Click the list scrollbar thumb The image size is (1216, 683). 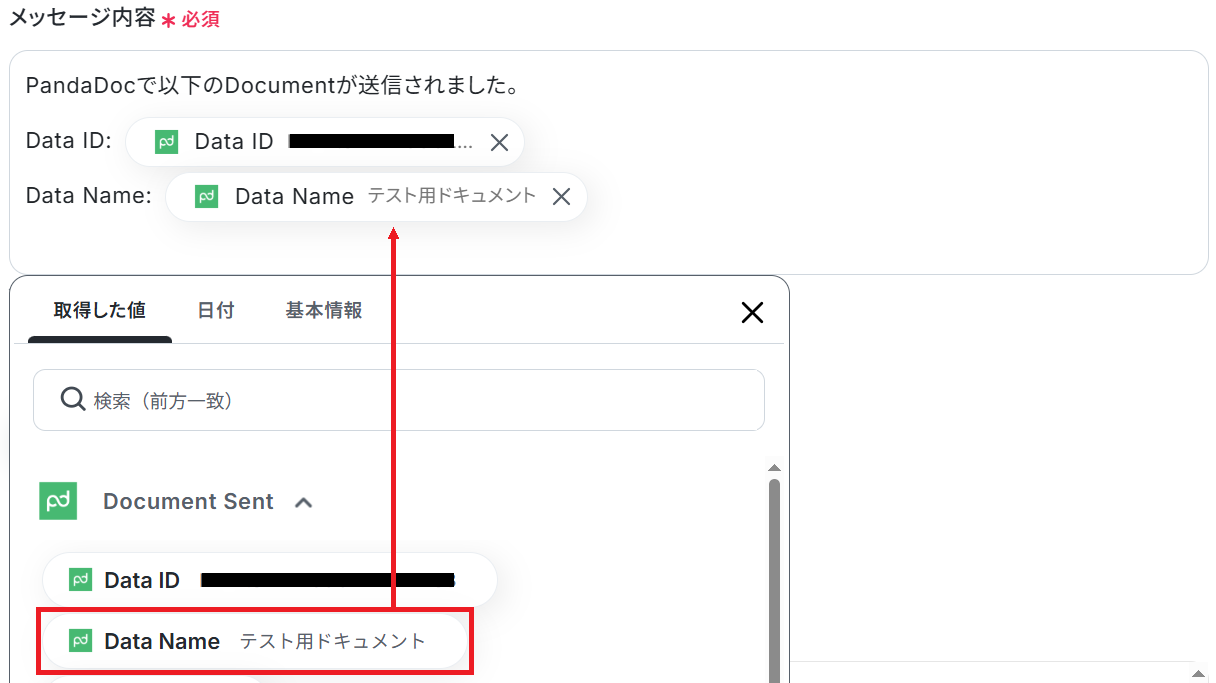(x=774, y=580)
